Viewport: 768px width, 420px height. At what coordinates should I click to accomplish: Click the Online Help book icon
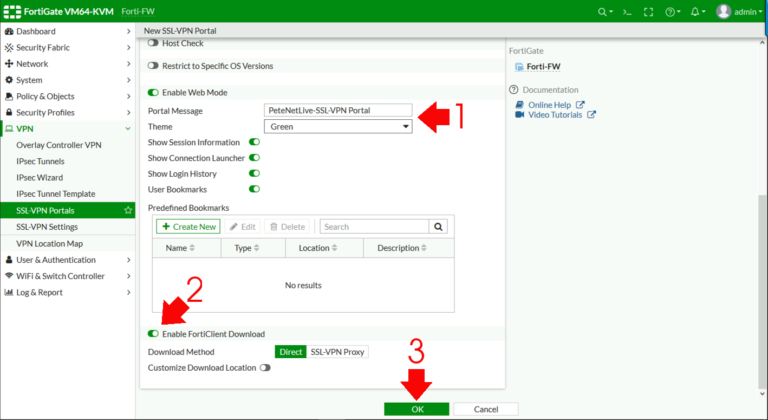(520, 104)
